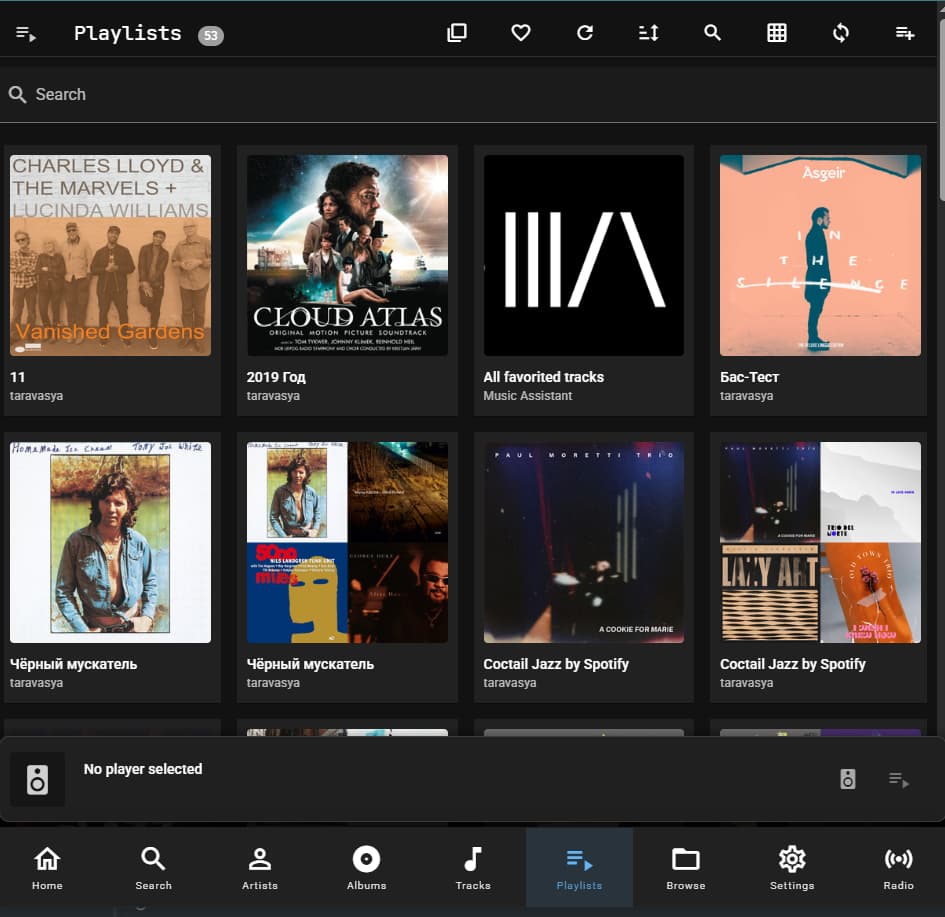Click the "11" playlist title
This screenshot has width=945, height=917.
[x=17, y=377]
